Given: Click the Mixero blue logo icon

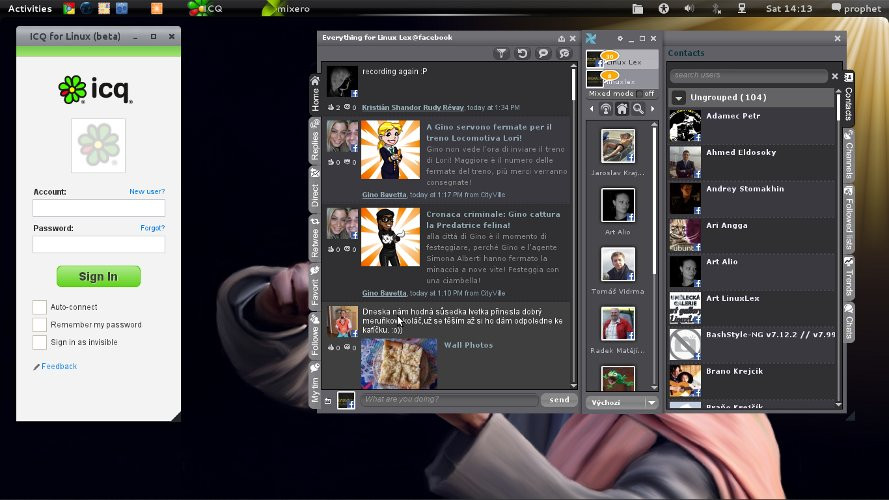Looking at the screenshot, I should 591,39.
